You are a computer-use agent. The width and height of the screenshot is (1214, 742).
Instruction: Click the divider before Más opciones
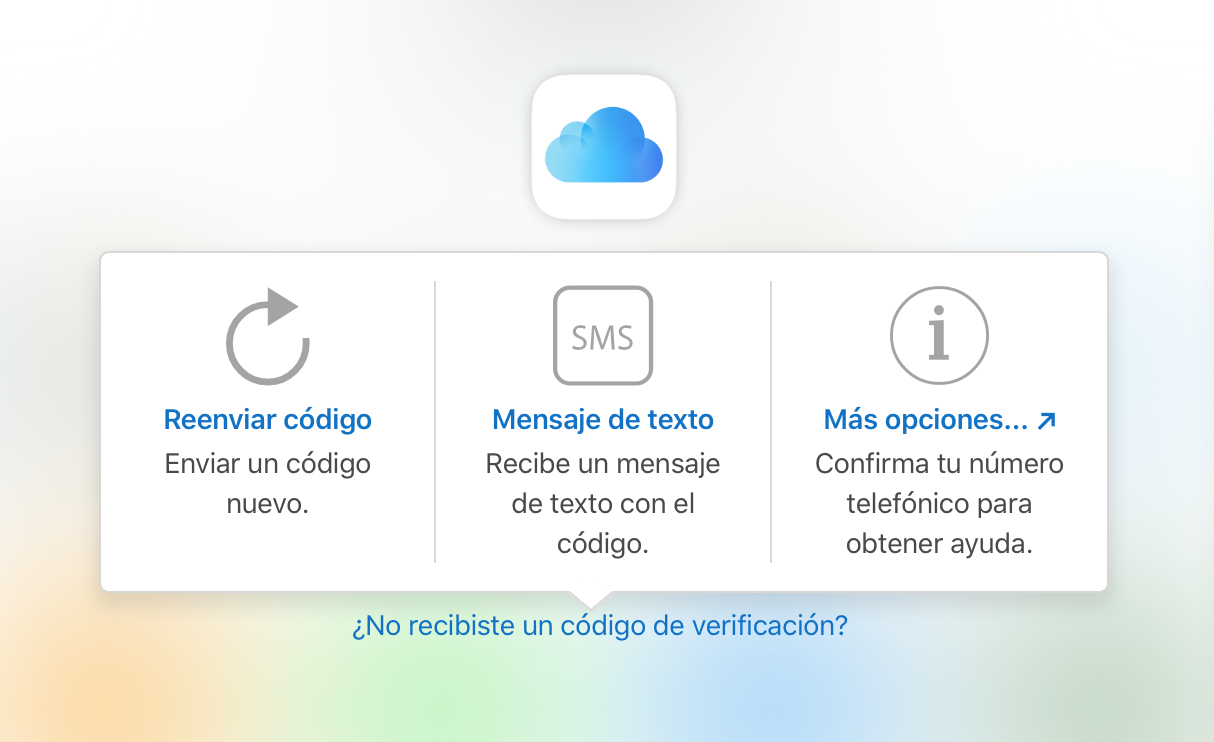[771, 421]
